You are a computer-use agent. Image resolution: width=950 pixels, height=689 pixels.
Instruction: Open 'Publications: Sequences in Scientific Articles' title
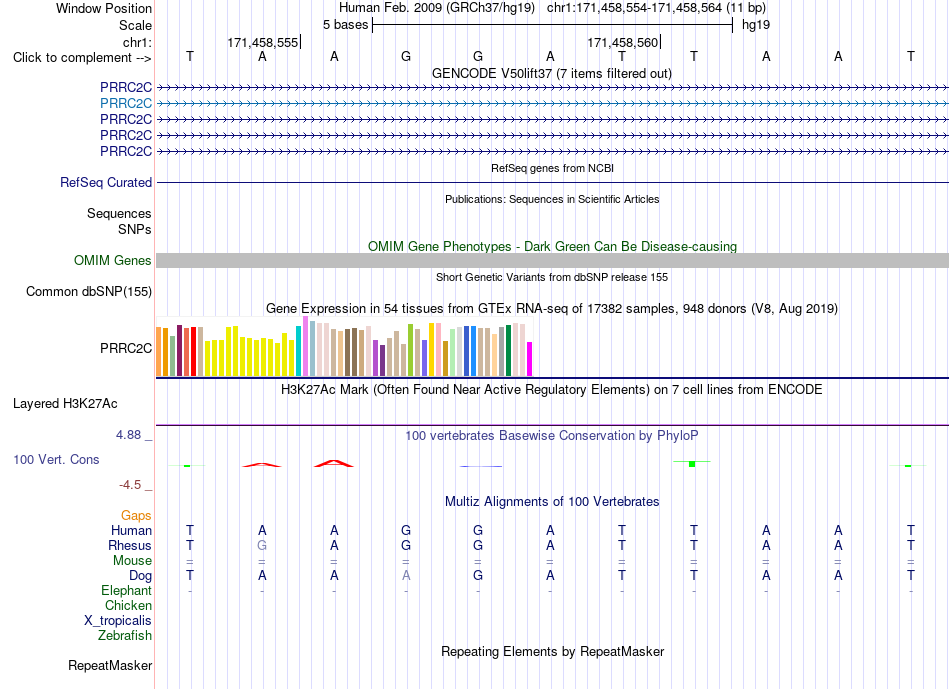click(552, 199)
